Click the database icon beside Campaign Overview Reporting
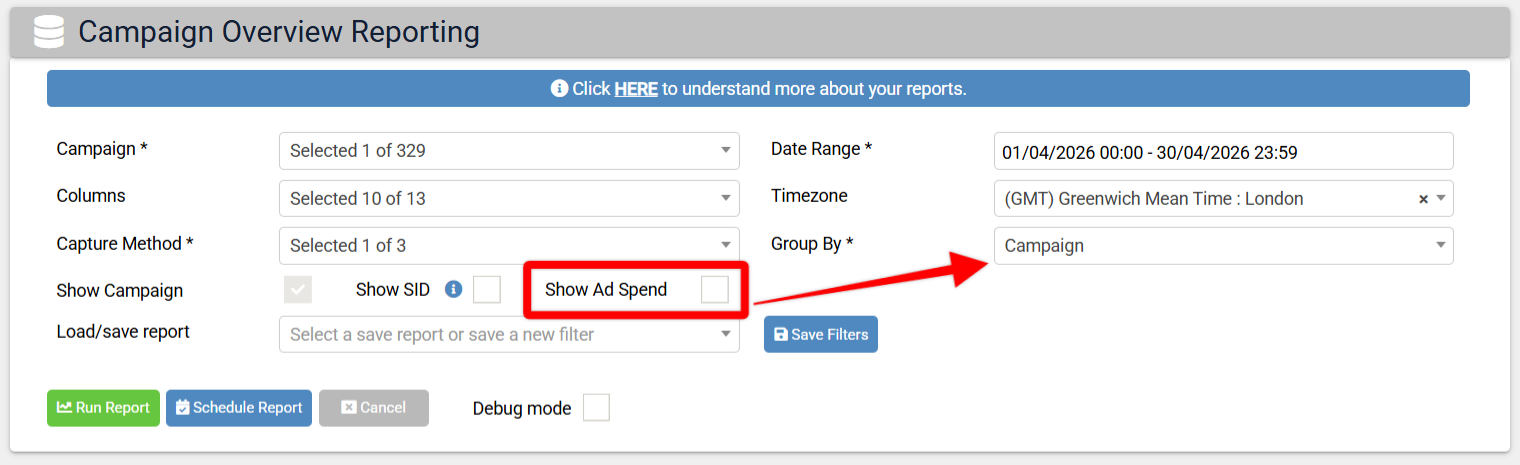This screenshot has height=465, width=1520. 47,32
